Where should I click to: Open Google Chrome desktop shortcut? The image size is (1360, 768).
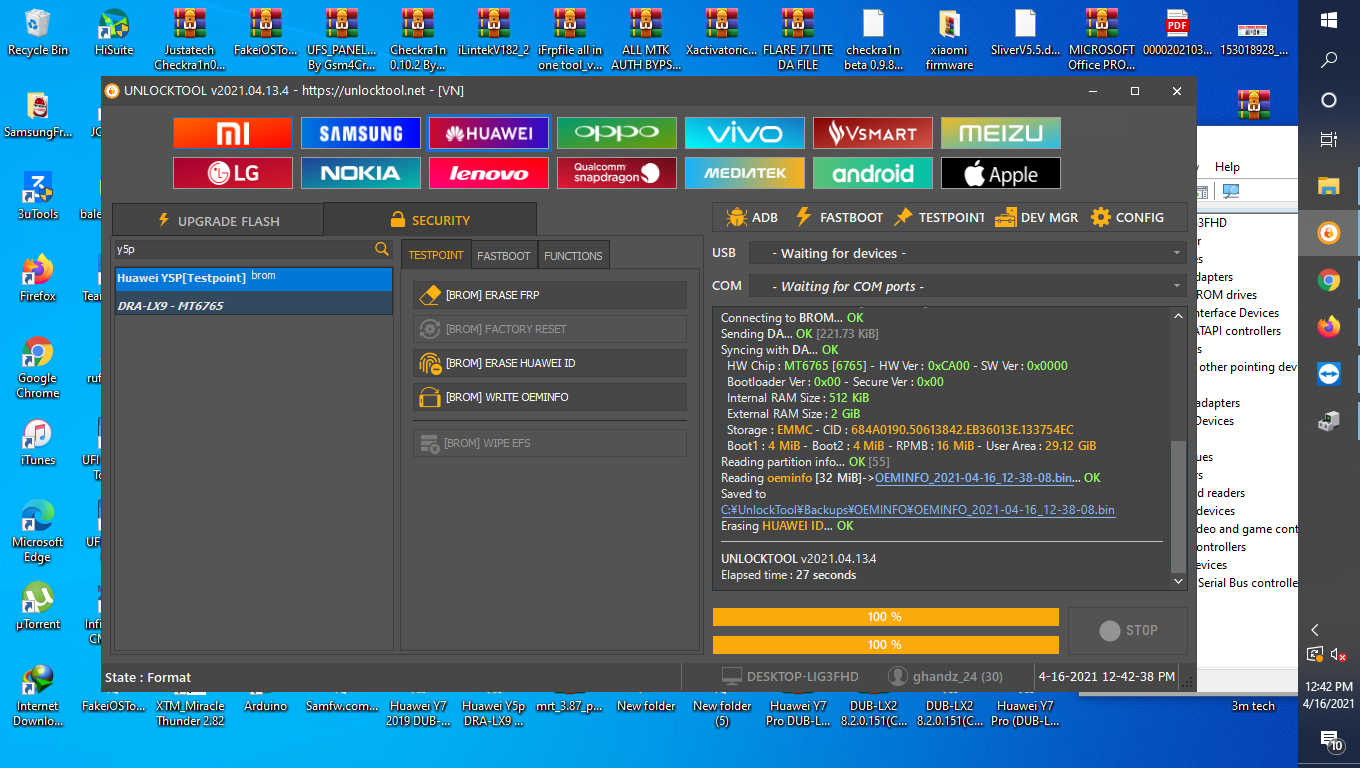tap(38, 367)
